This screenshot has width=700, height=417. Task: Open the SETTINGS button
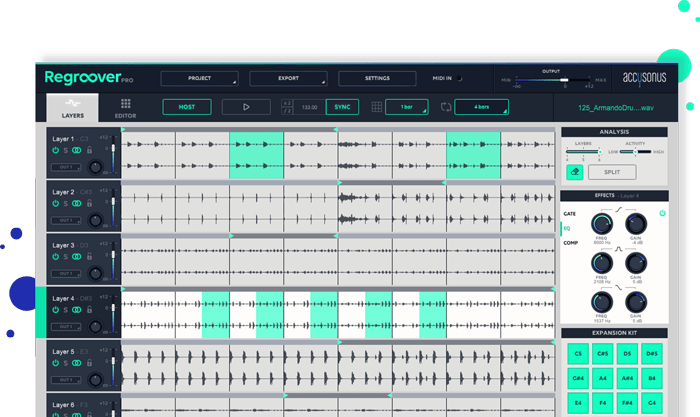pos(377,78)
